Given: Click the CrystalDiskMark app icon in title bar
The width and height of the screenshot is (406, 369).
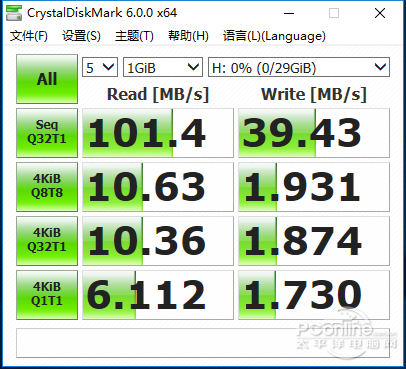Looking at the screenshot, I should point(14,13).
